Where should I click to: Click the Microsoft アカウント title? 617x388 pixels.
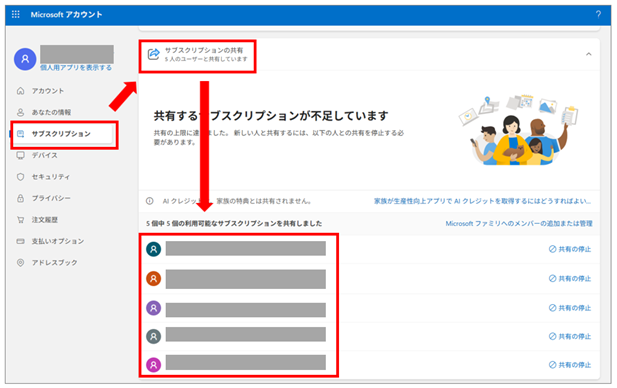(x=67, y=15)
